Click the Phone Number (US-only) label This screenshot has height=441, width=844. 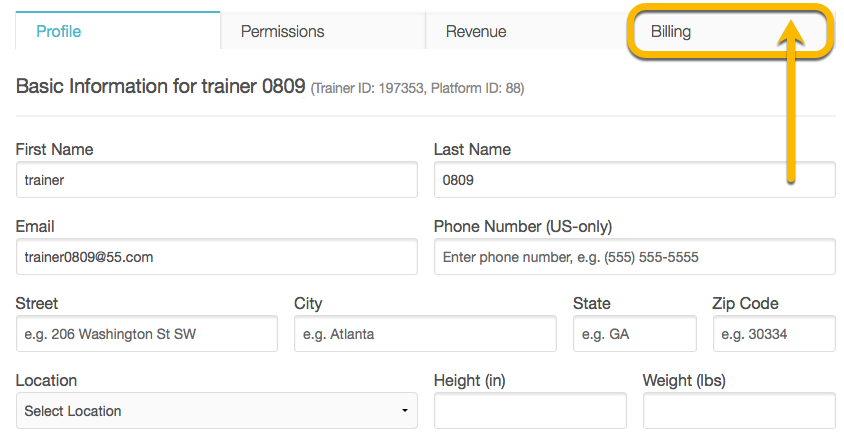pos(523,227)
